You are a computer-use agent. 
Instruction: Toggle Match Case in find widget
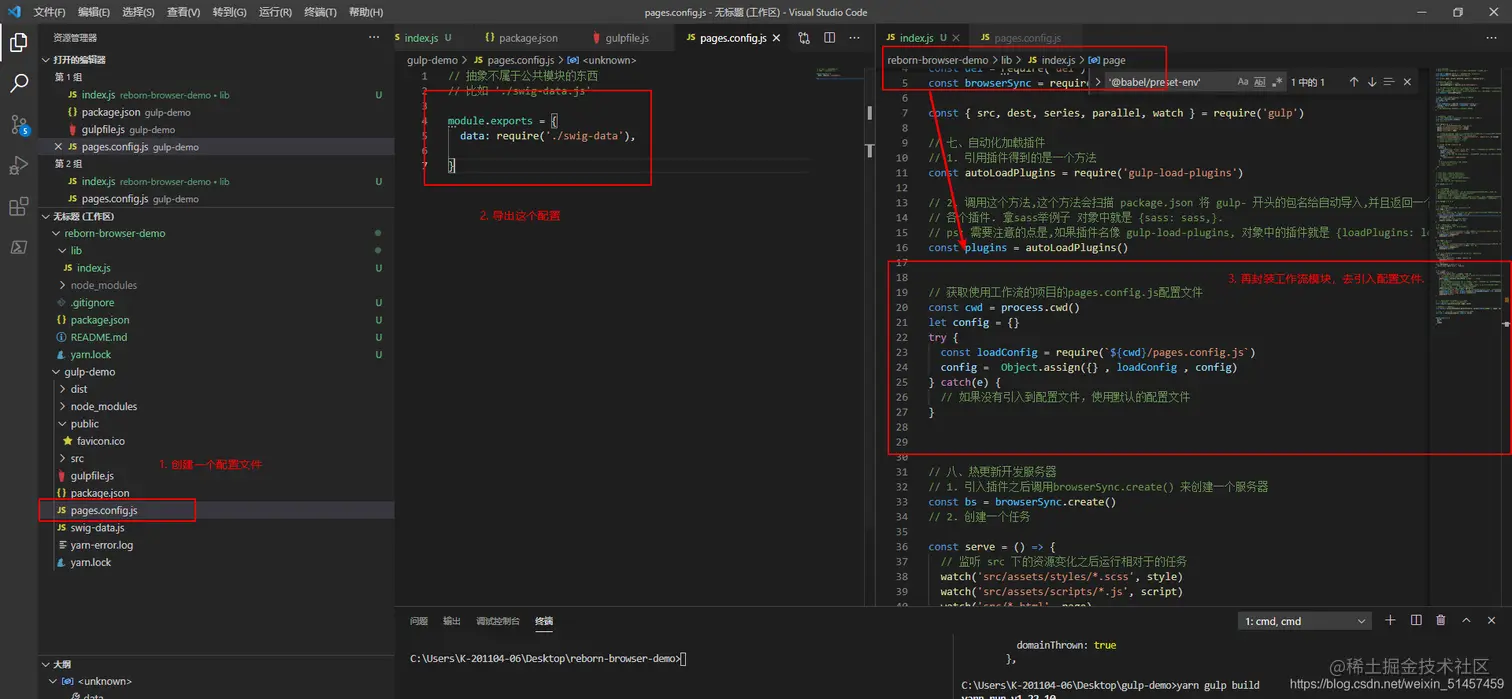pos(1243,82)
